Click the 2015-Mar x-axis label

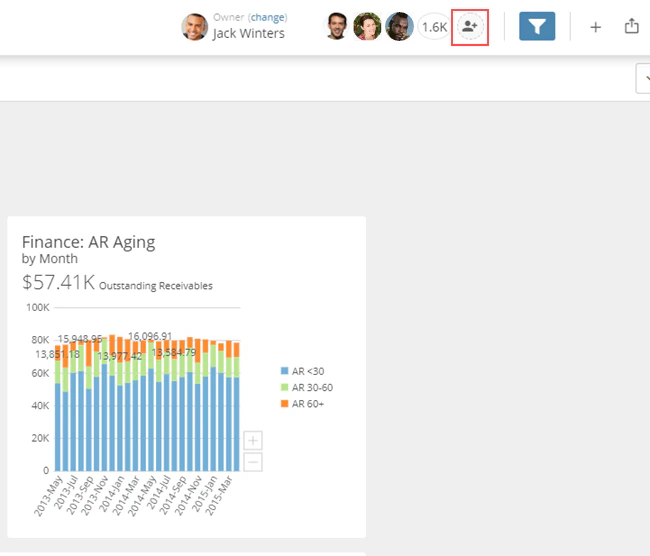[219, 496]
